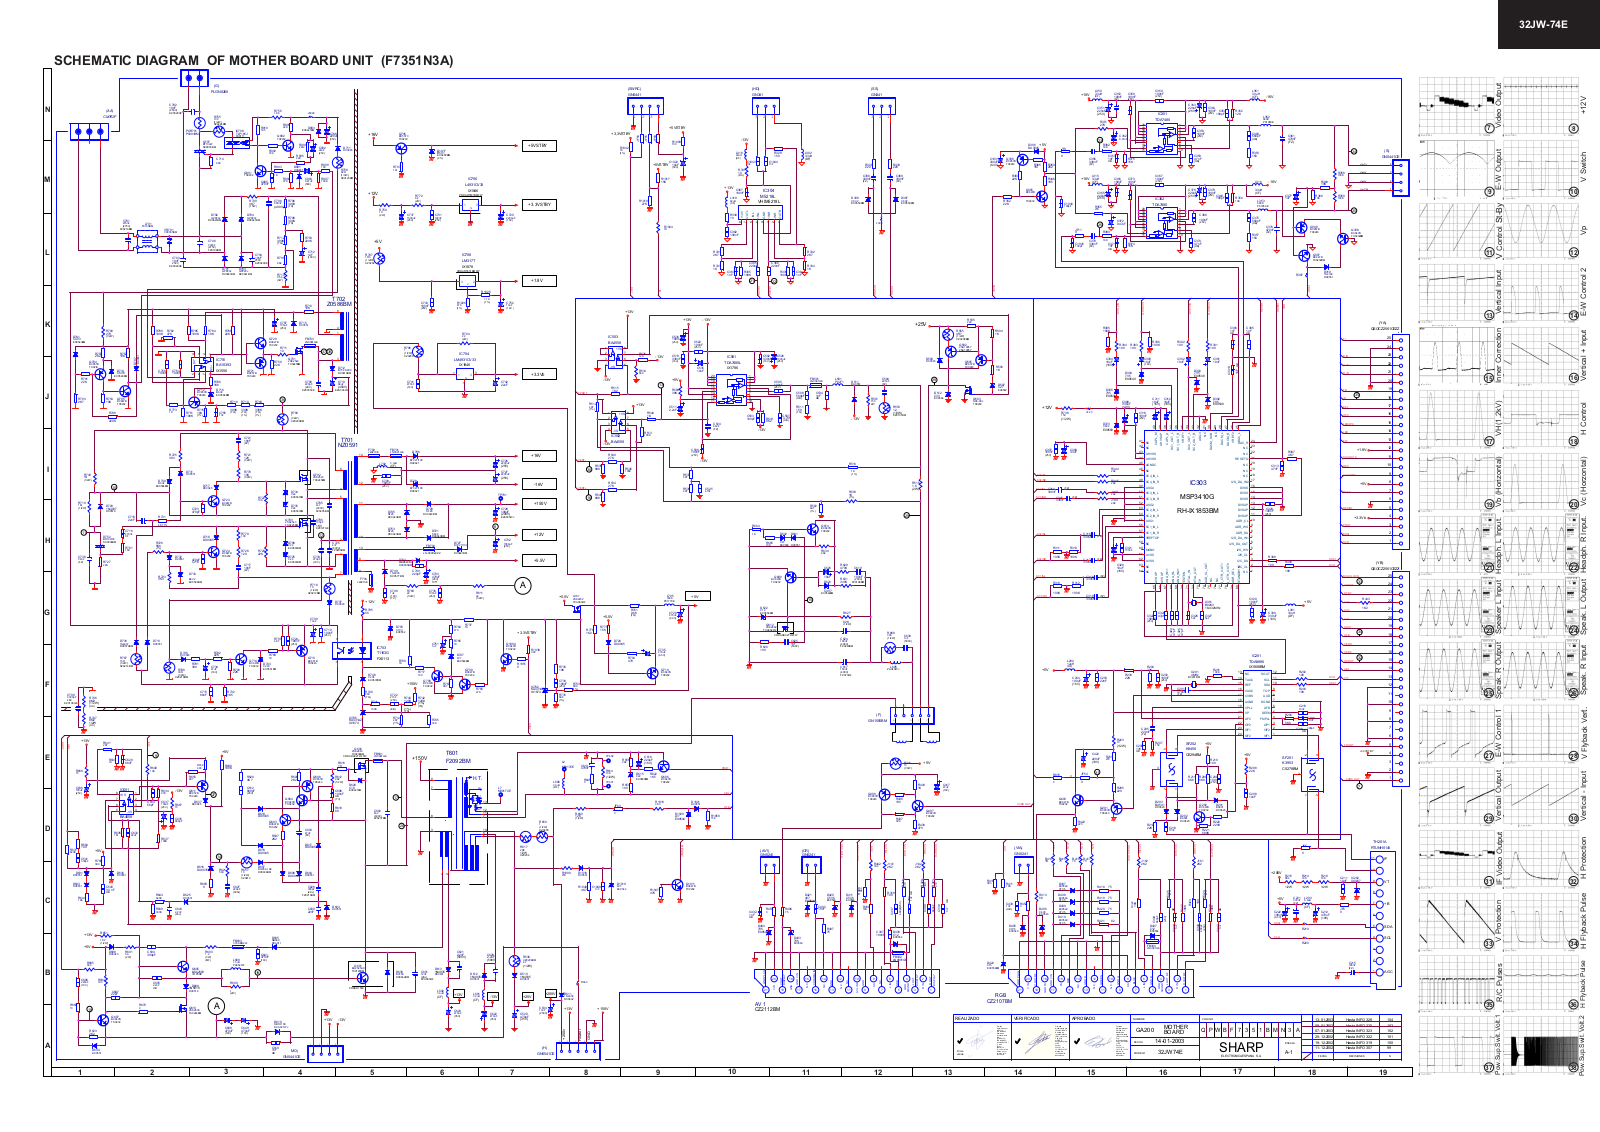Viewport: 1600px width, 1132px height.
Task: Select the date 14-01-2003
Action: point(1169,1041)
